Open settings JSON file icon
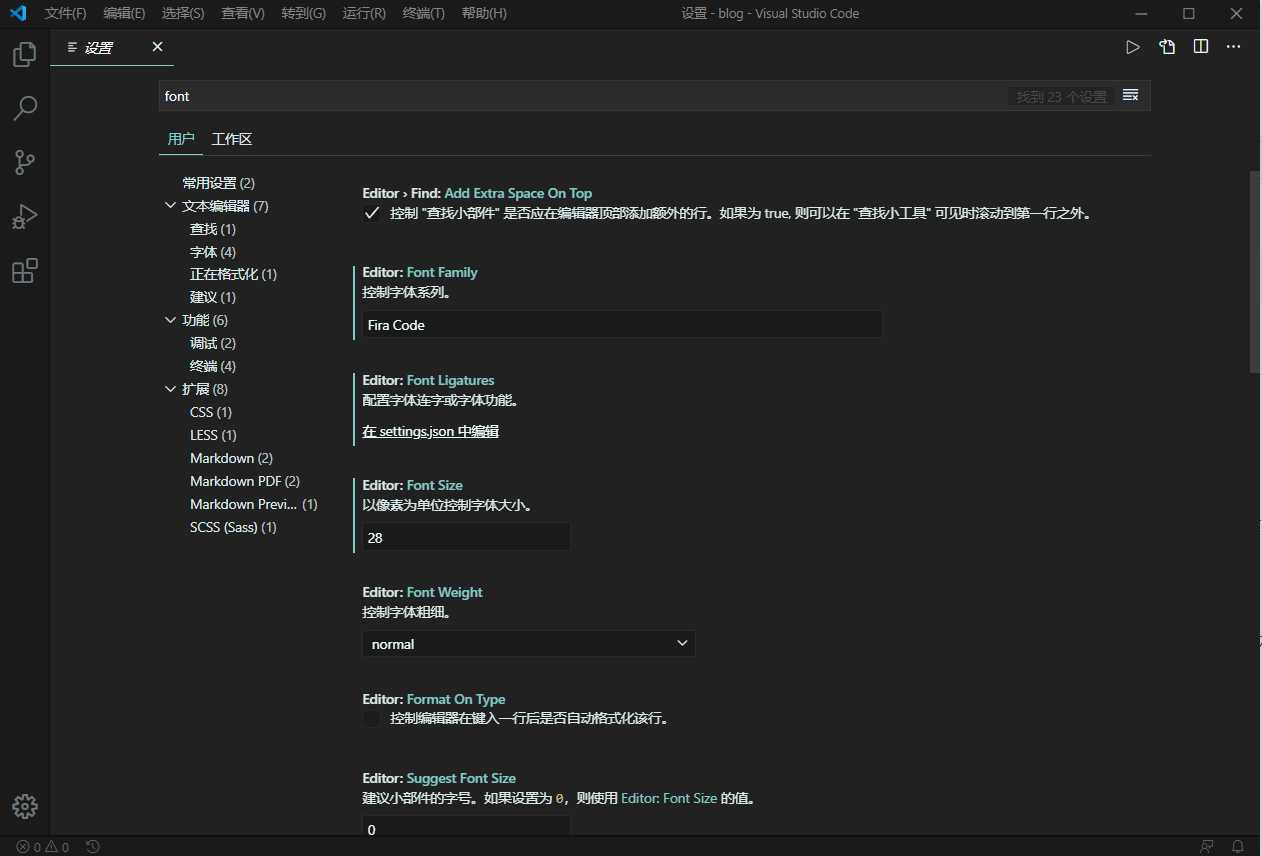 (1167, 47)
